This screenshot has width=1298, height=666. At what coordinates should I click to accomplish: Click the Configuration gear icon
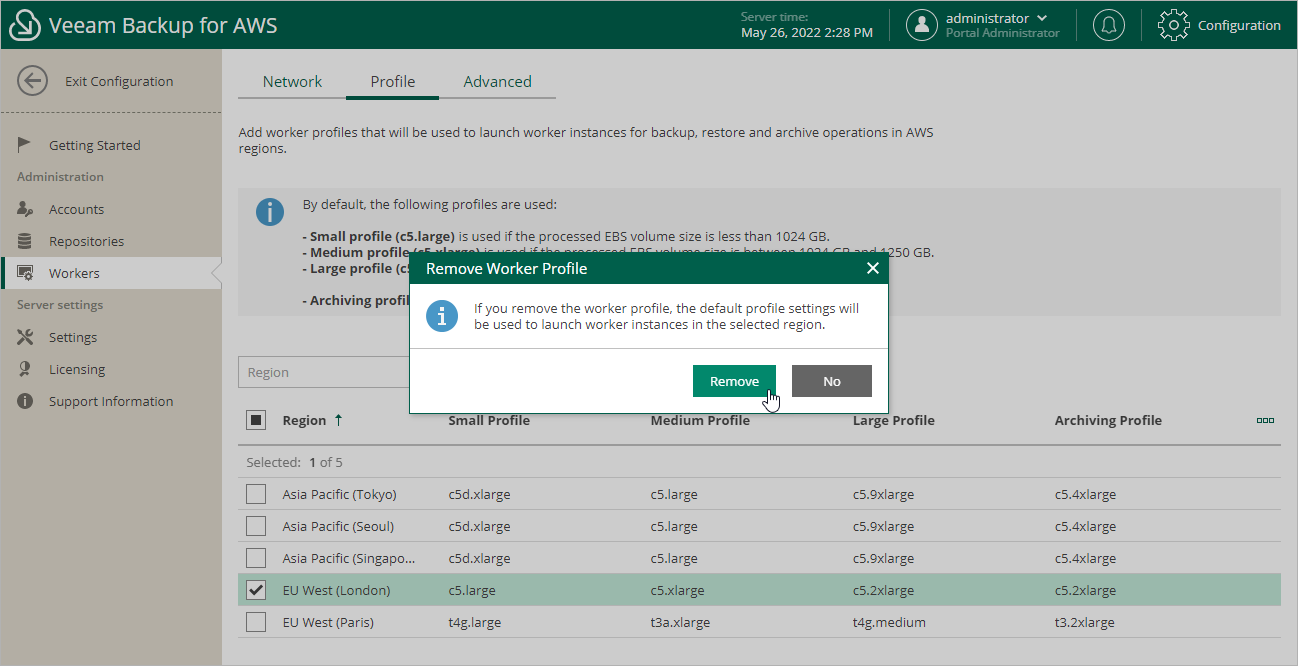pyautogui.click(x=1174, y=25)
